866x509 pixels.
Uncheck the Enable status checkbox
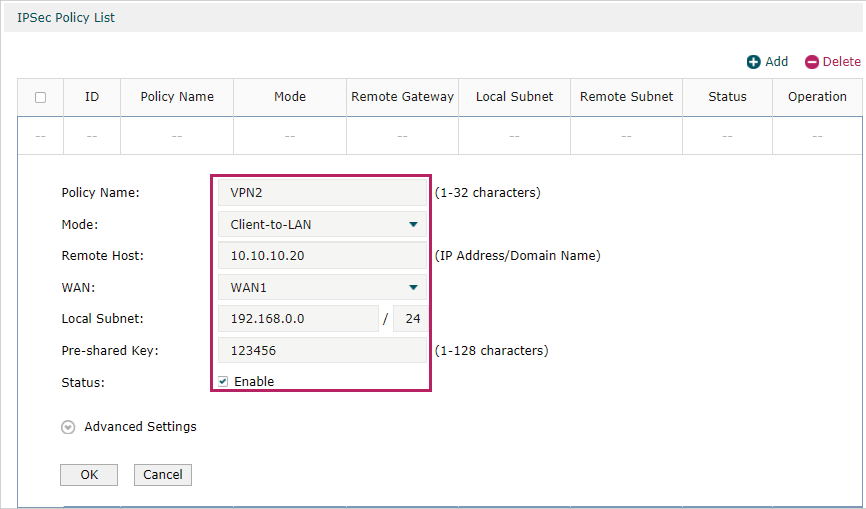223,382
